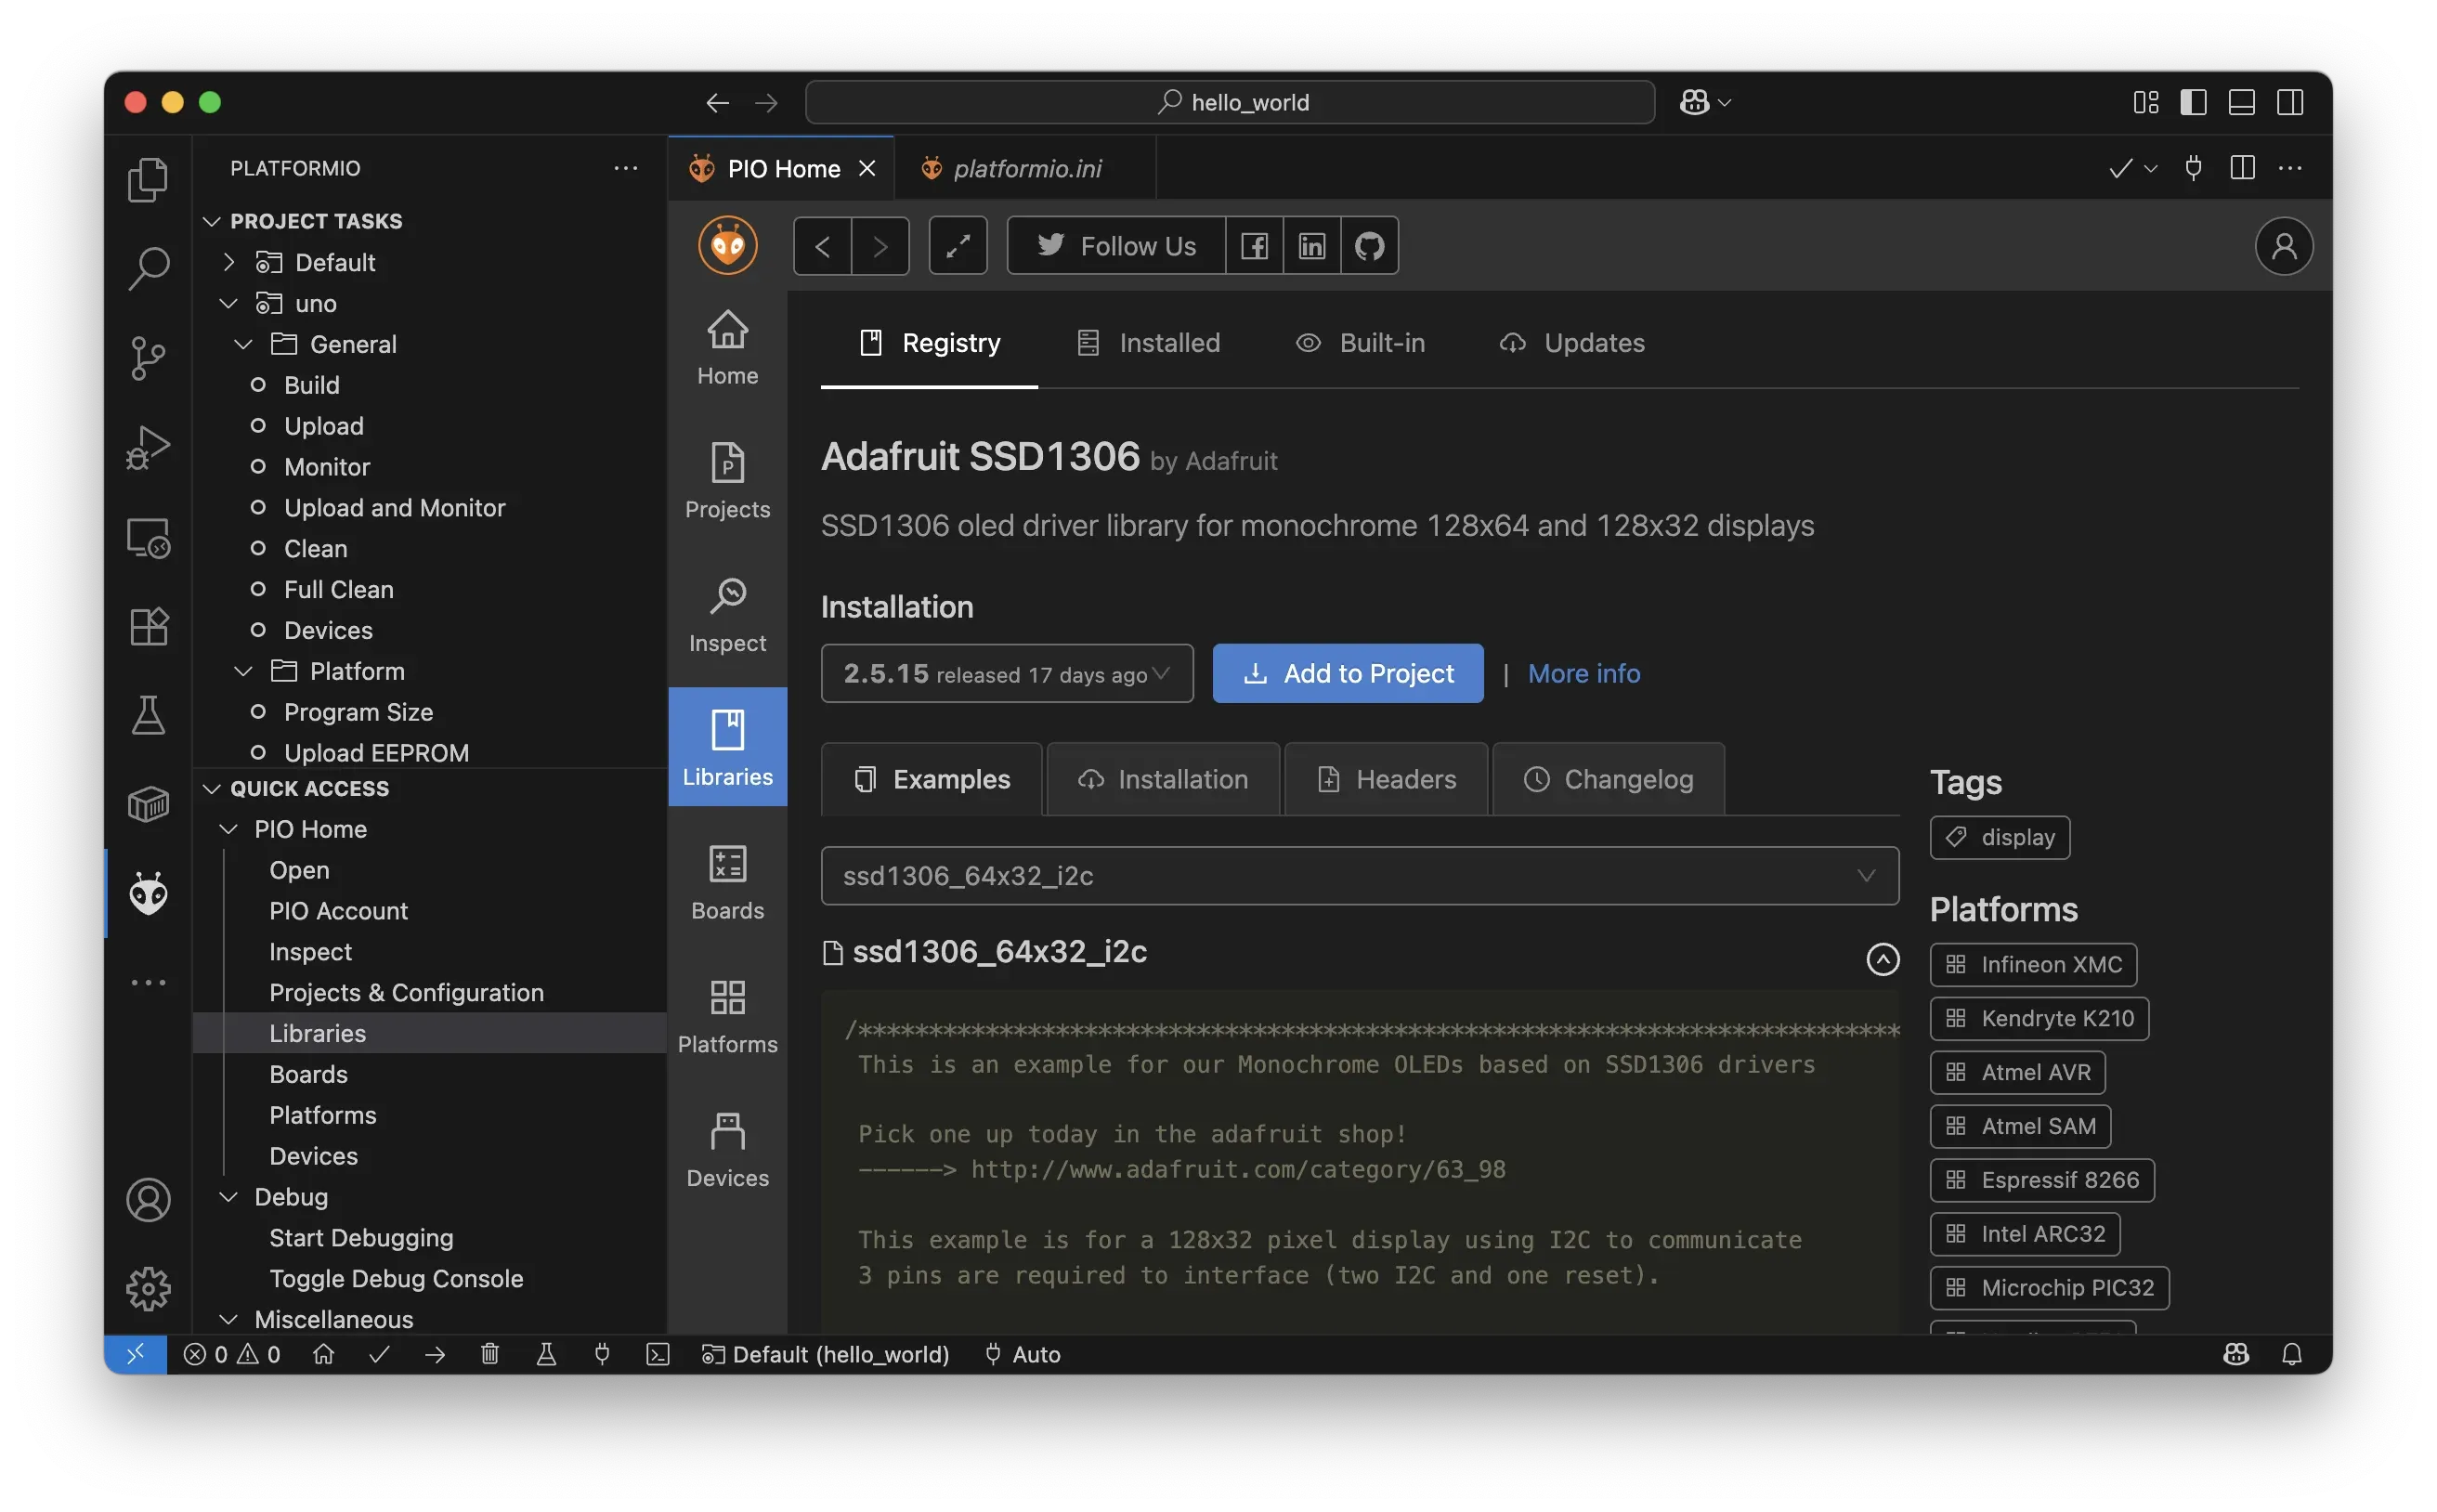Switch to the Installed tab
This screenshot has height=1512, width=2437.
click(1169, 343)
